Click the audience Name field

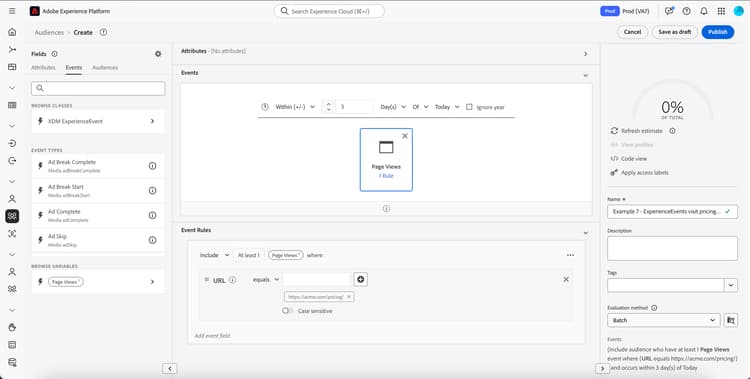point(672,212)
